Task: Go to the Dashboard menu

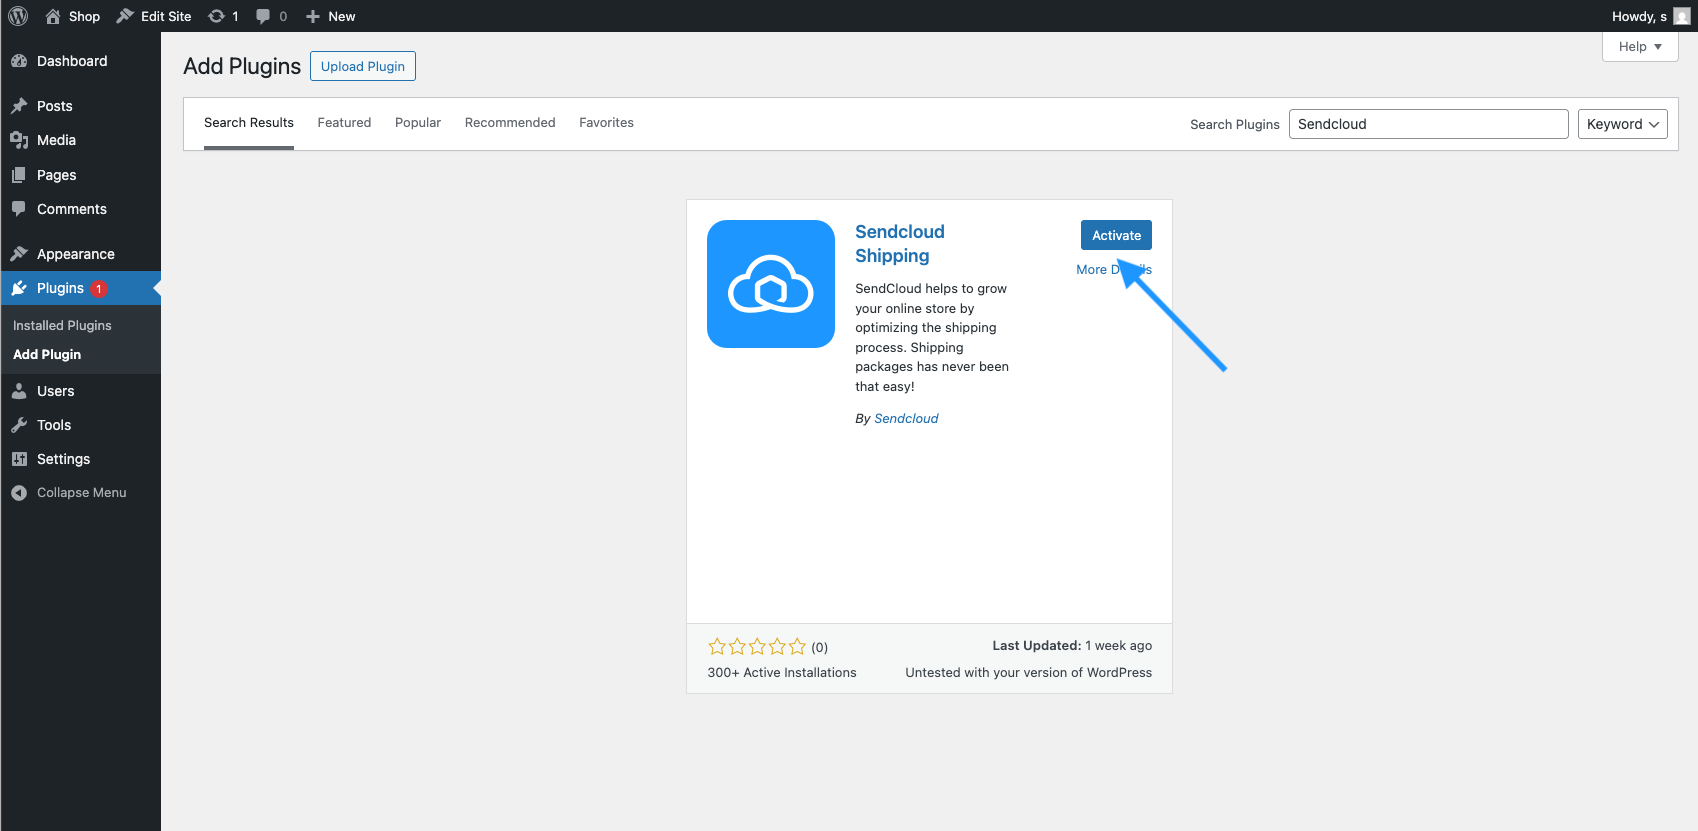Action: [72, 61]
